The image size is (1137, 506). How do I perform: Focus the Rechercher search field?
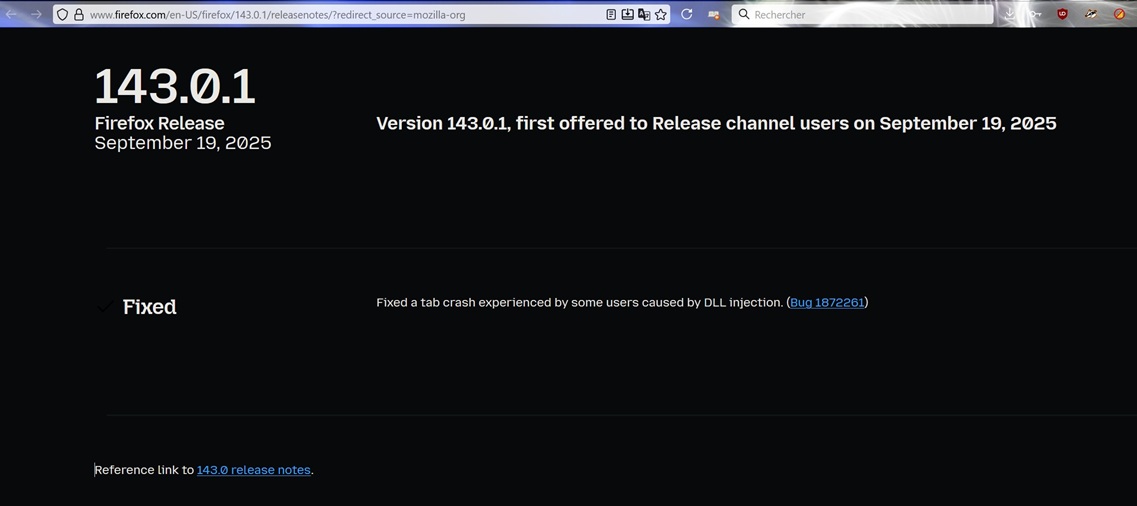point(863,14)
